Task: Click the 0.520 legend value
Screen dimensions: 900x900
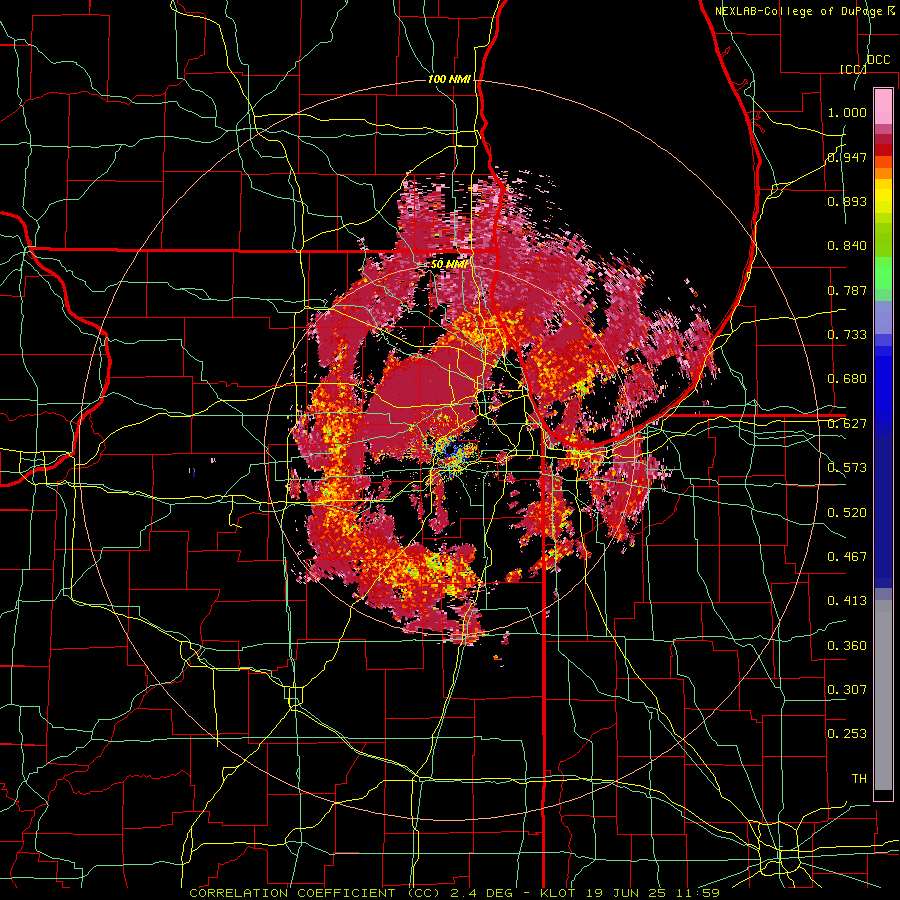Action: click(847, 513)
